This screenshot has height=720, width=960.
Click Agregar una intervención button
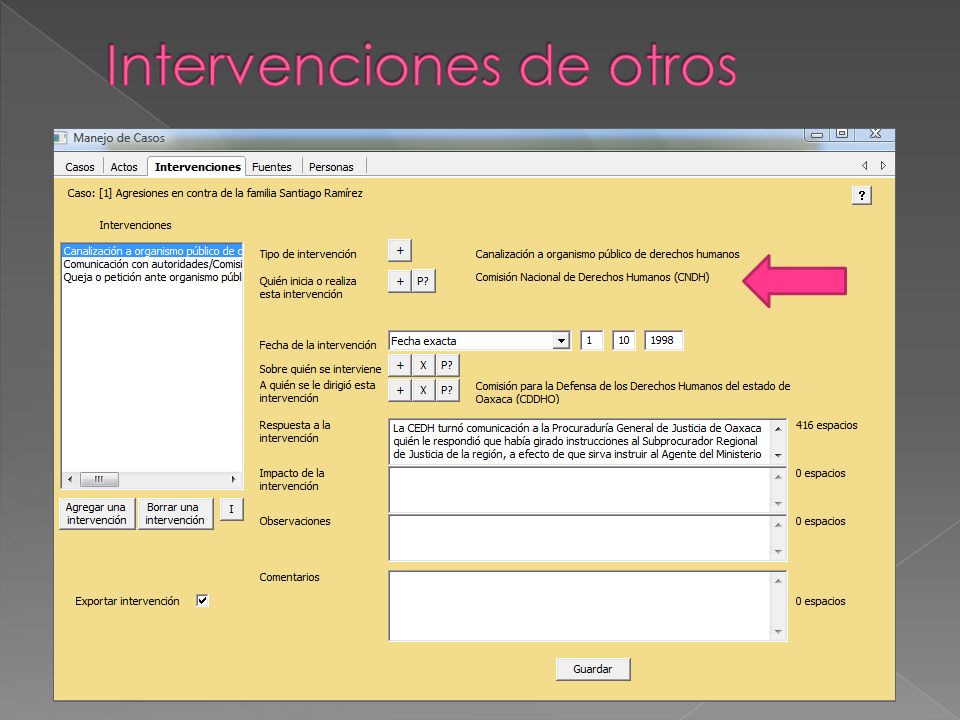(x=97, y=513)
